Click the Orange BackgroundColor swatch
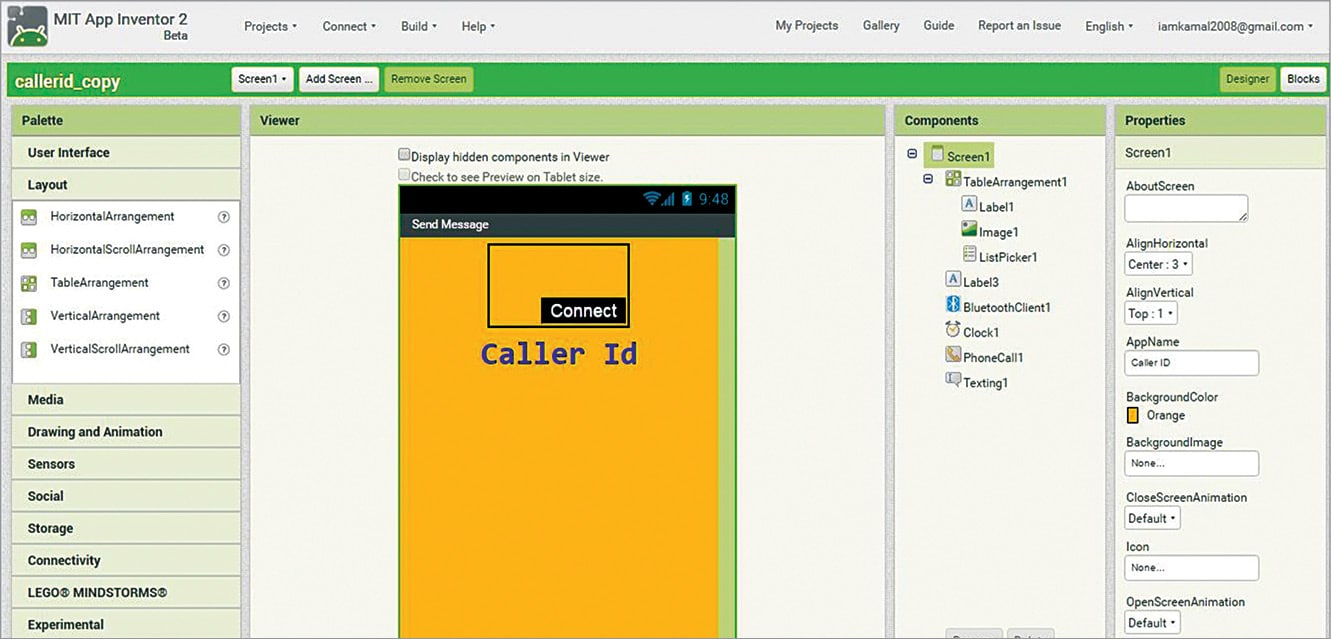The width and height of the screenshot is (1331, 639). [x=1133, y=415]
